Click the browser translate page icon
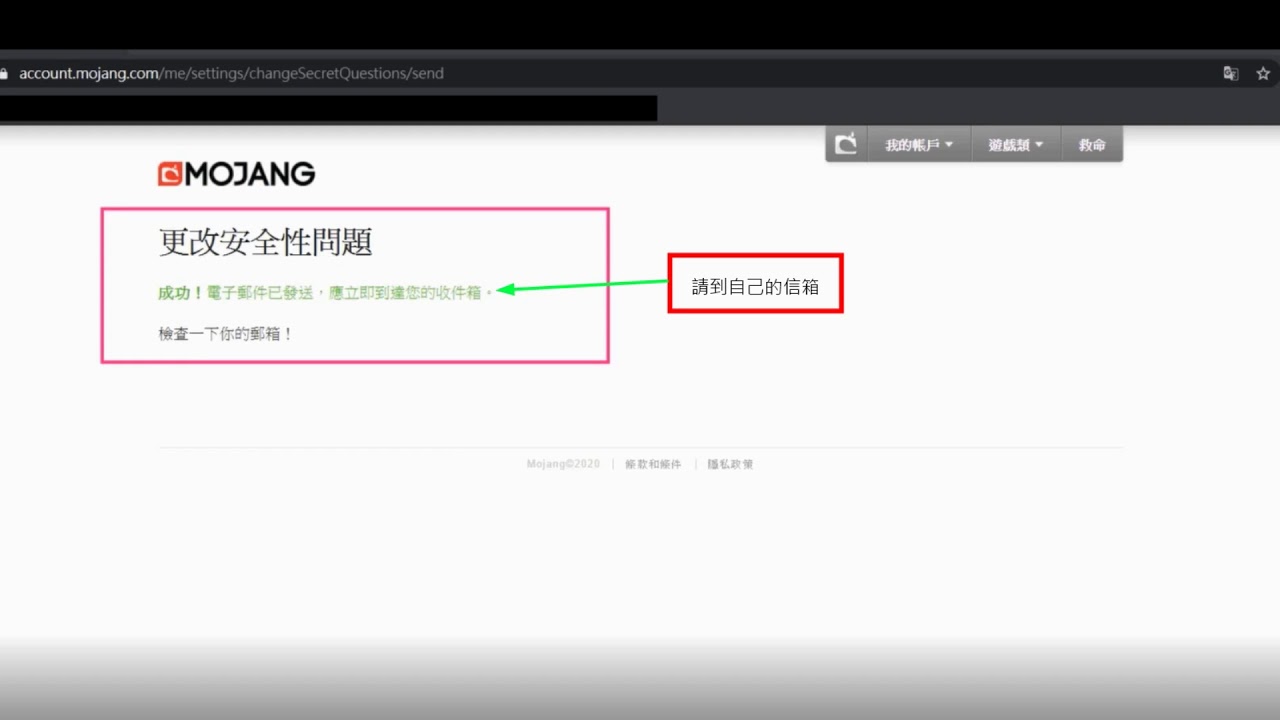Viewport: 1280px width, 720px height. [1231, 73]
